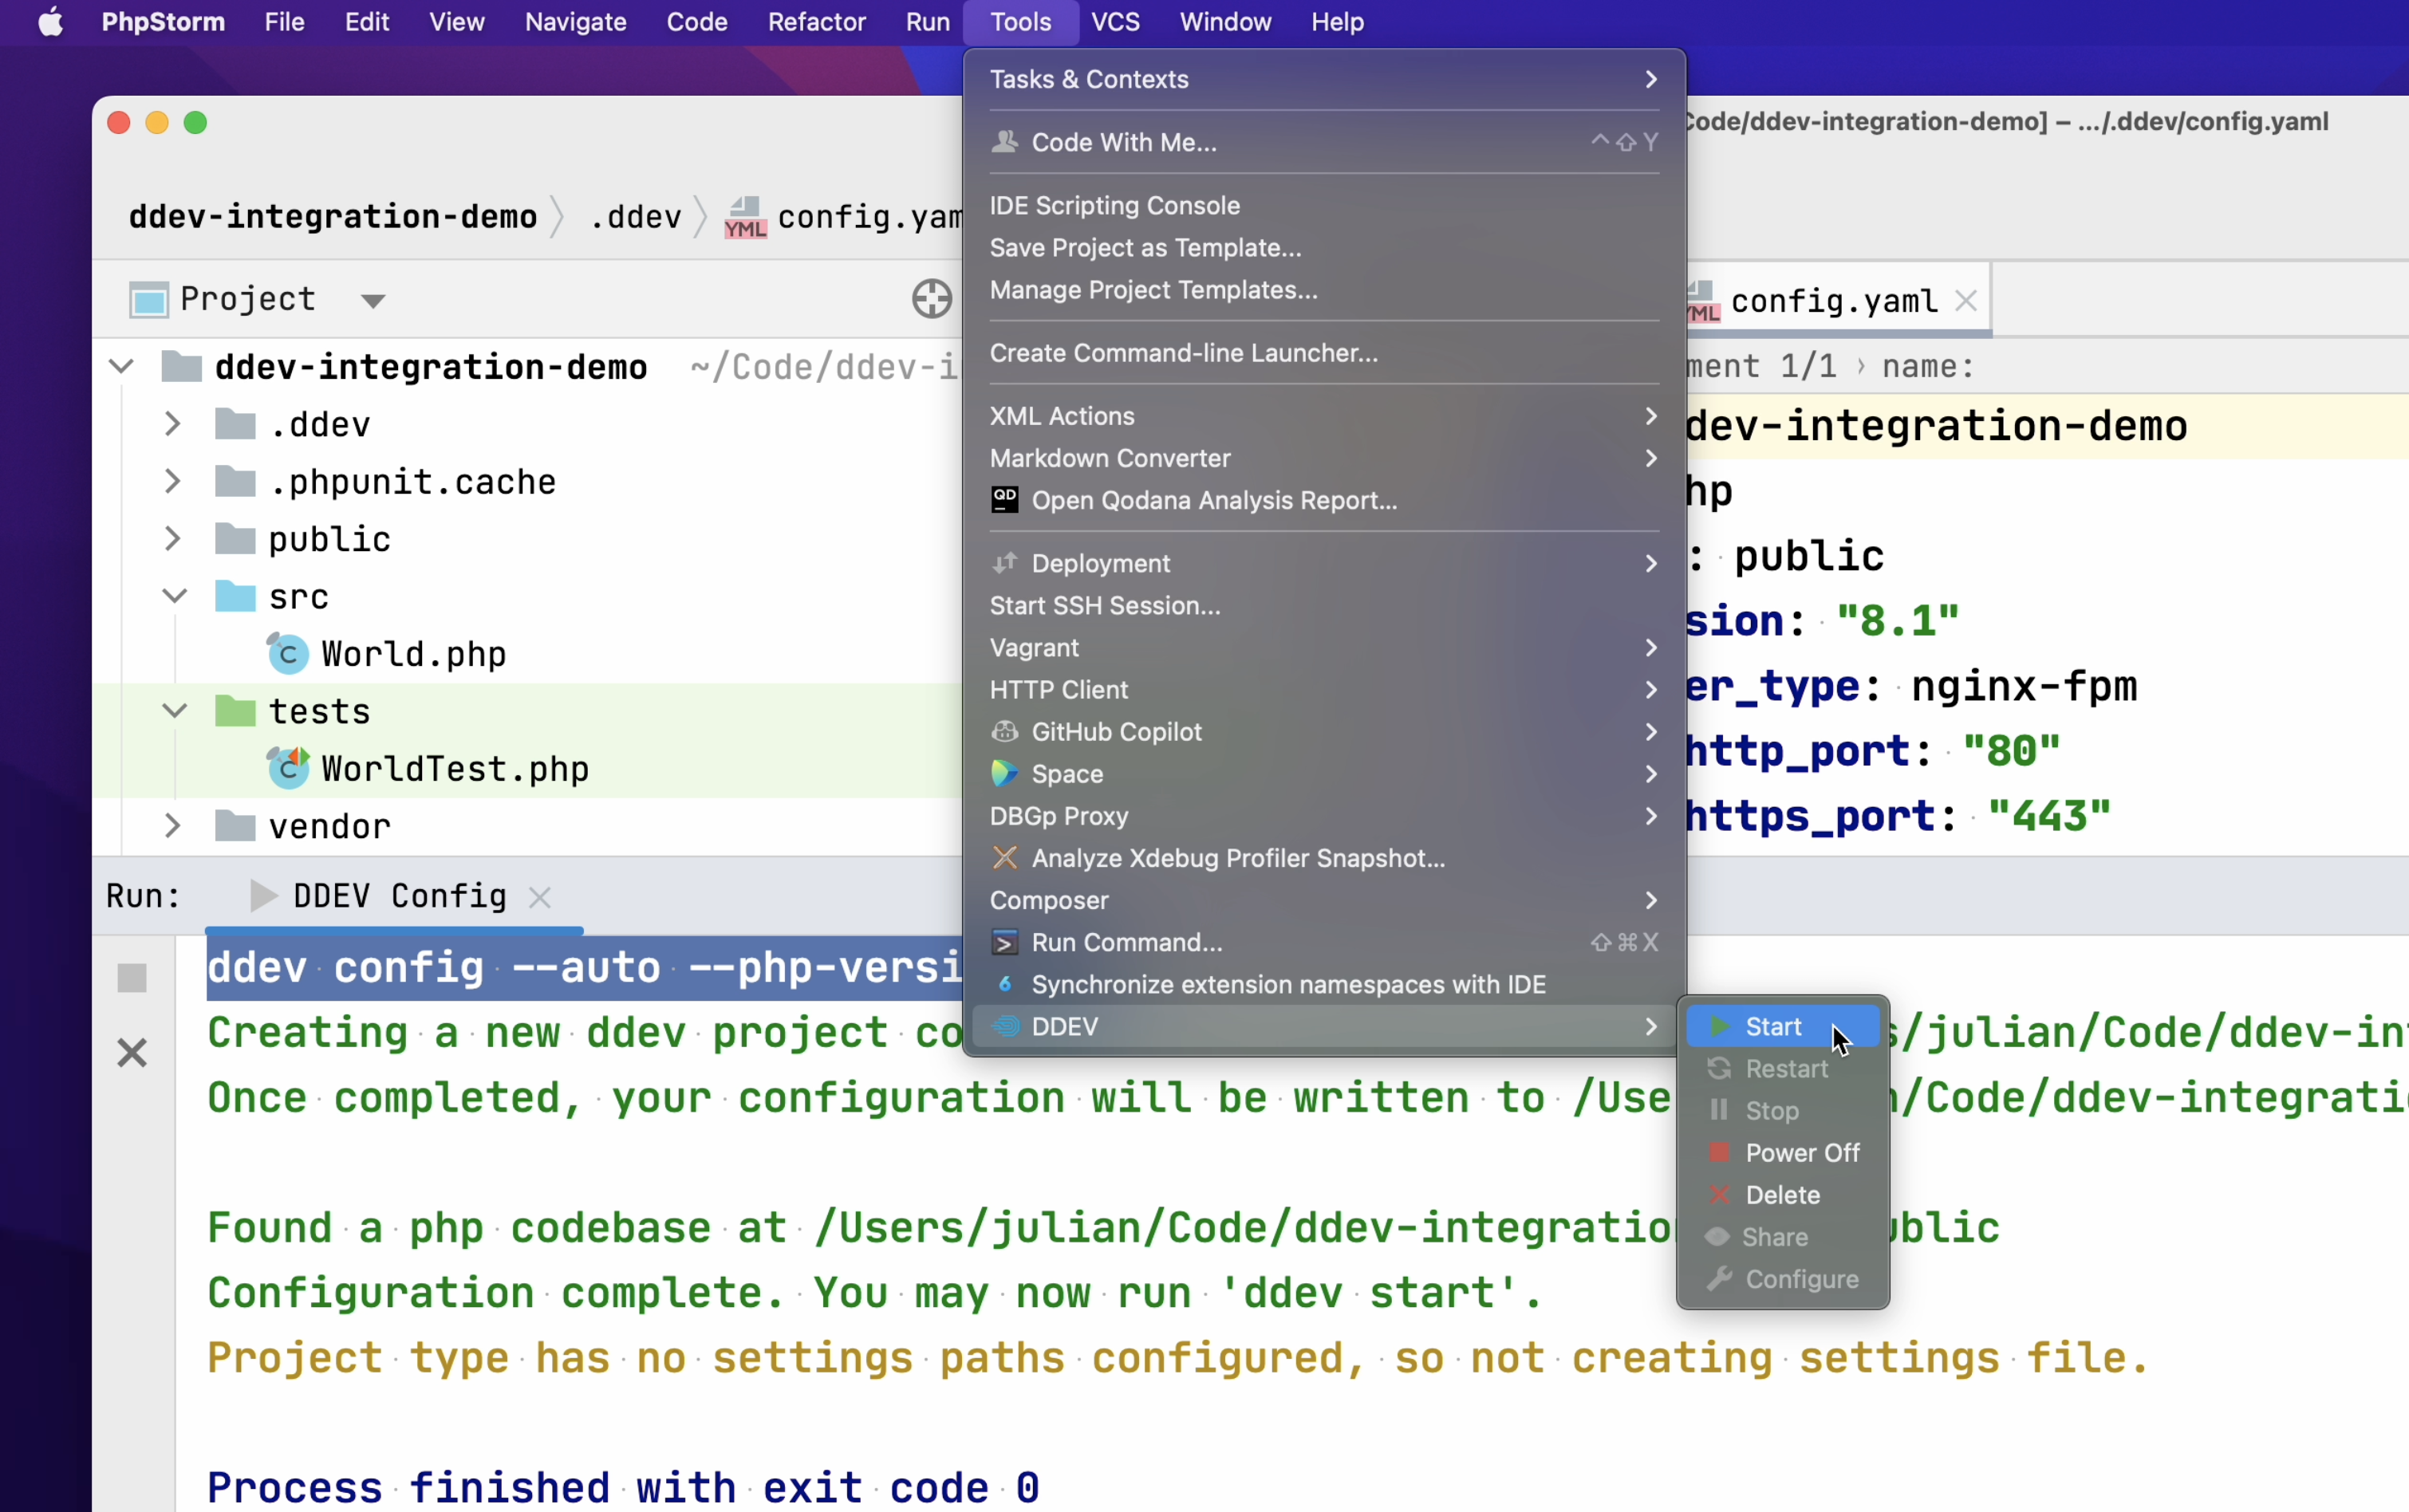Open the VCS menu
This screenshot has width=2409, height=1512.
1115,22
